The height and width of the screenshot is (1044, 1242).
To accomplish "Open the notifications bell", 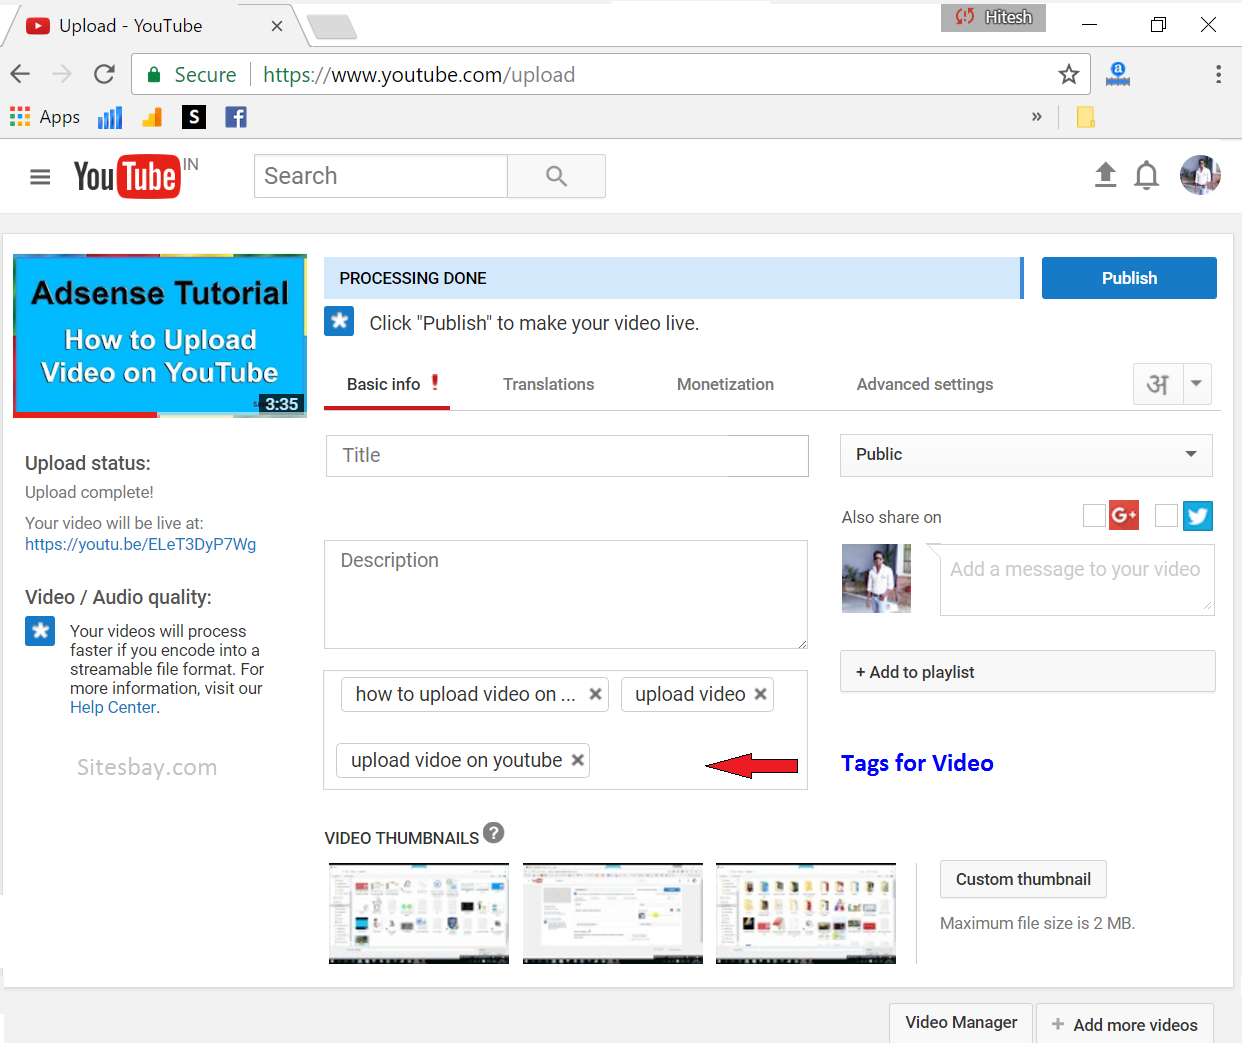I will pos(1147,176).
